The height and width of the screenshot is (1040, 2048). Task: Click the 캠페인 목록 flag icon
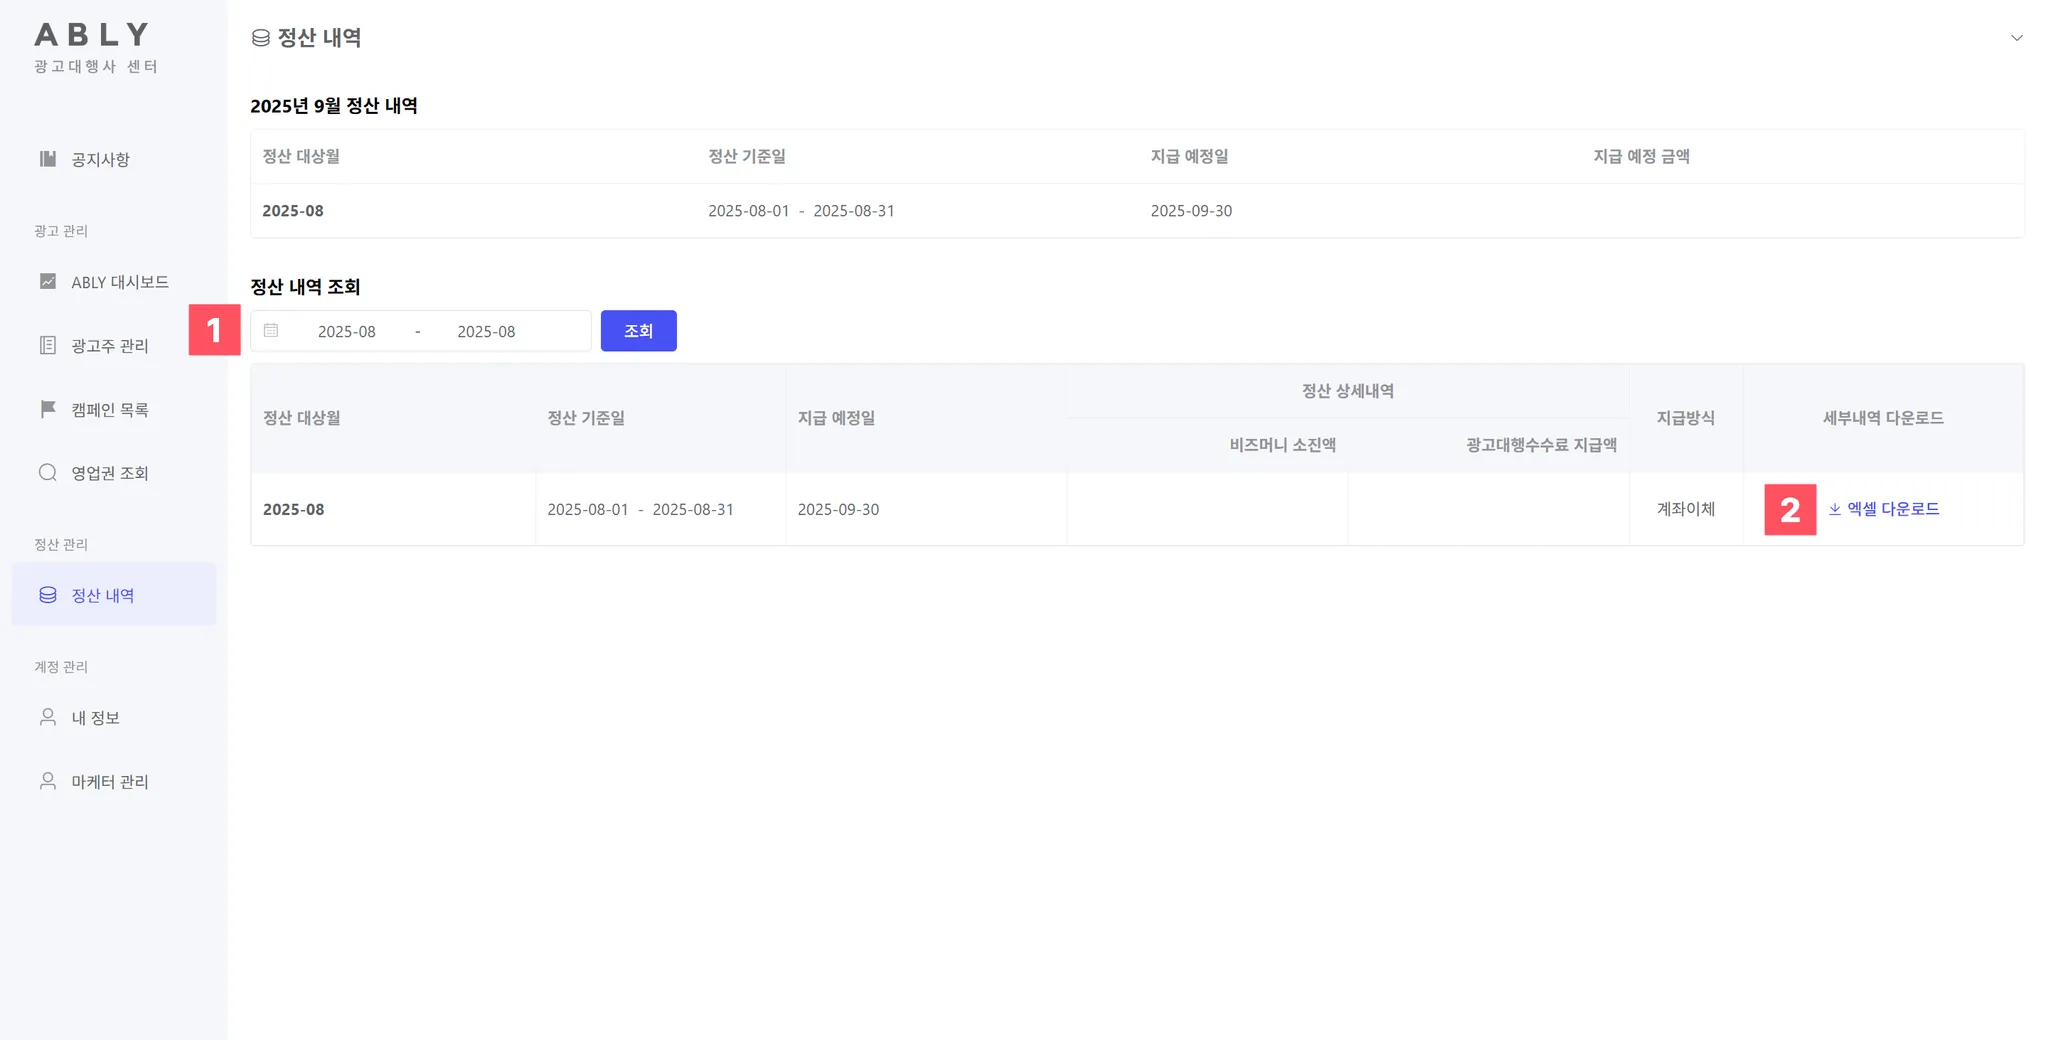coord(47,409)
